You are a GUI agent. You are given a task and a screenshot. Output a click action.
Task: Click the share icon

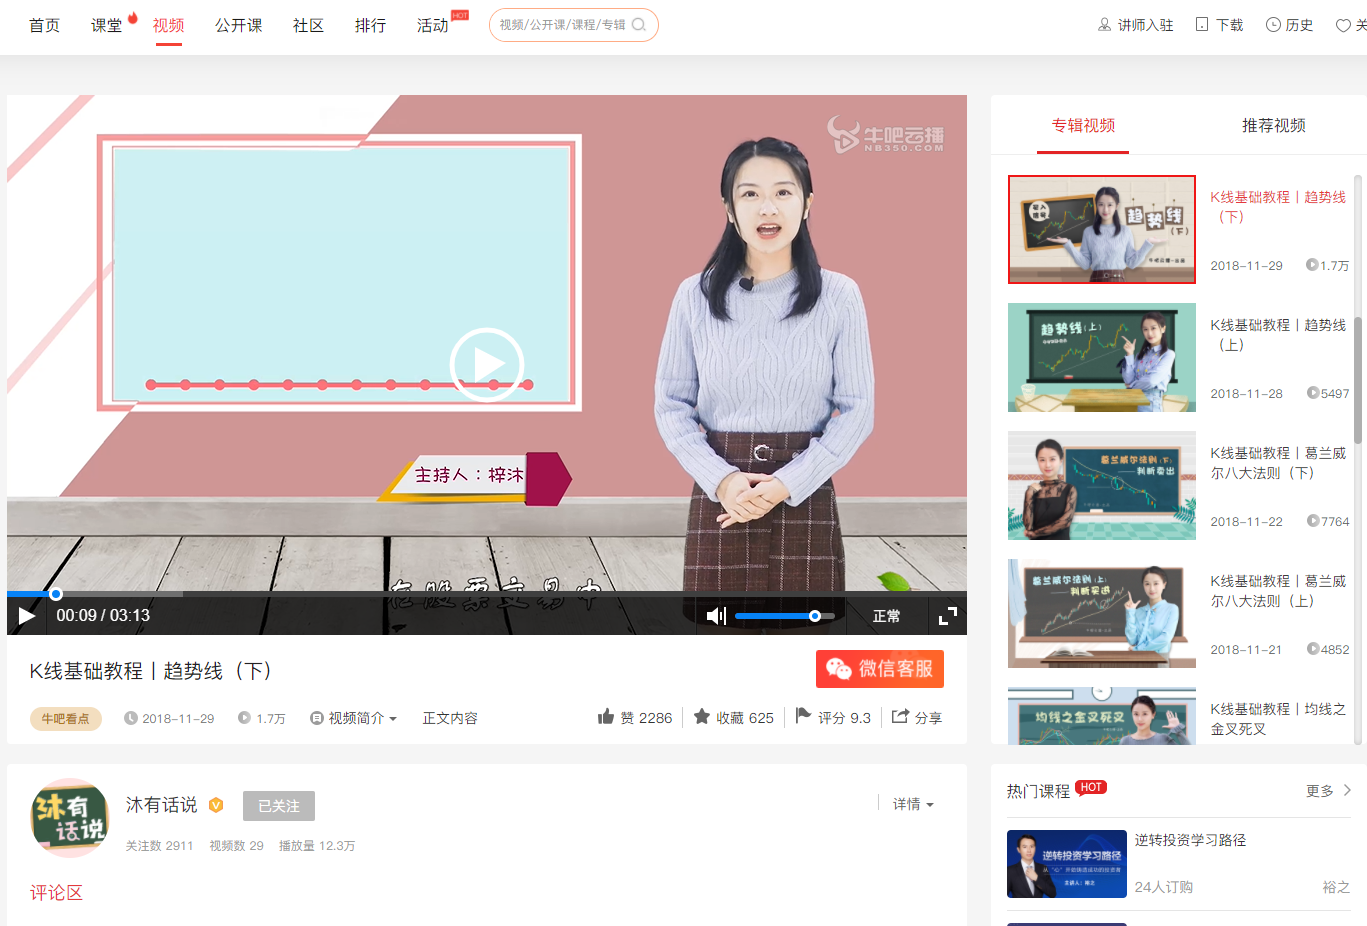900,717
